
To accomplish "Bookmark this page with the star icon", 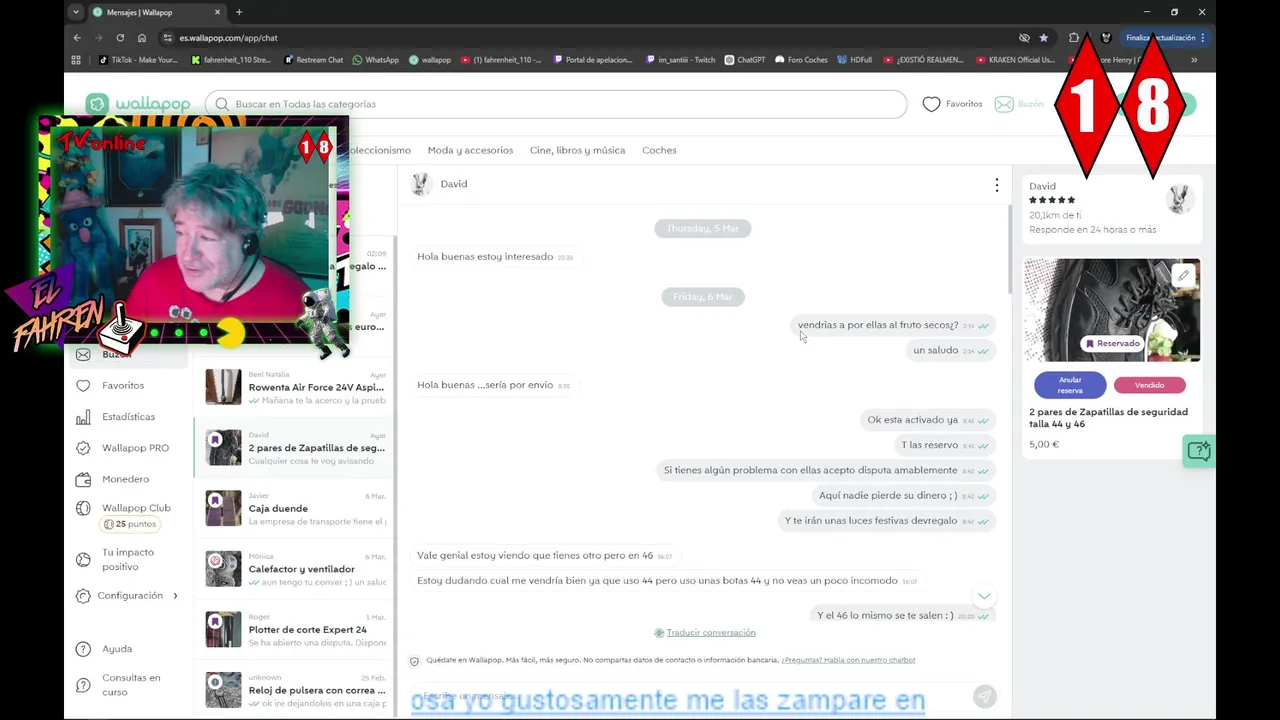I will pos(1044,38).
